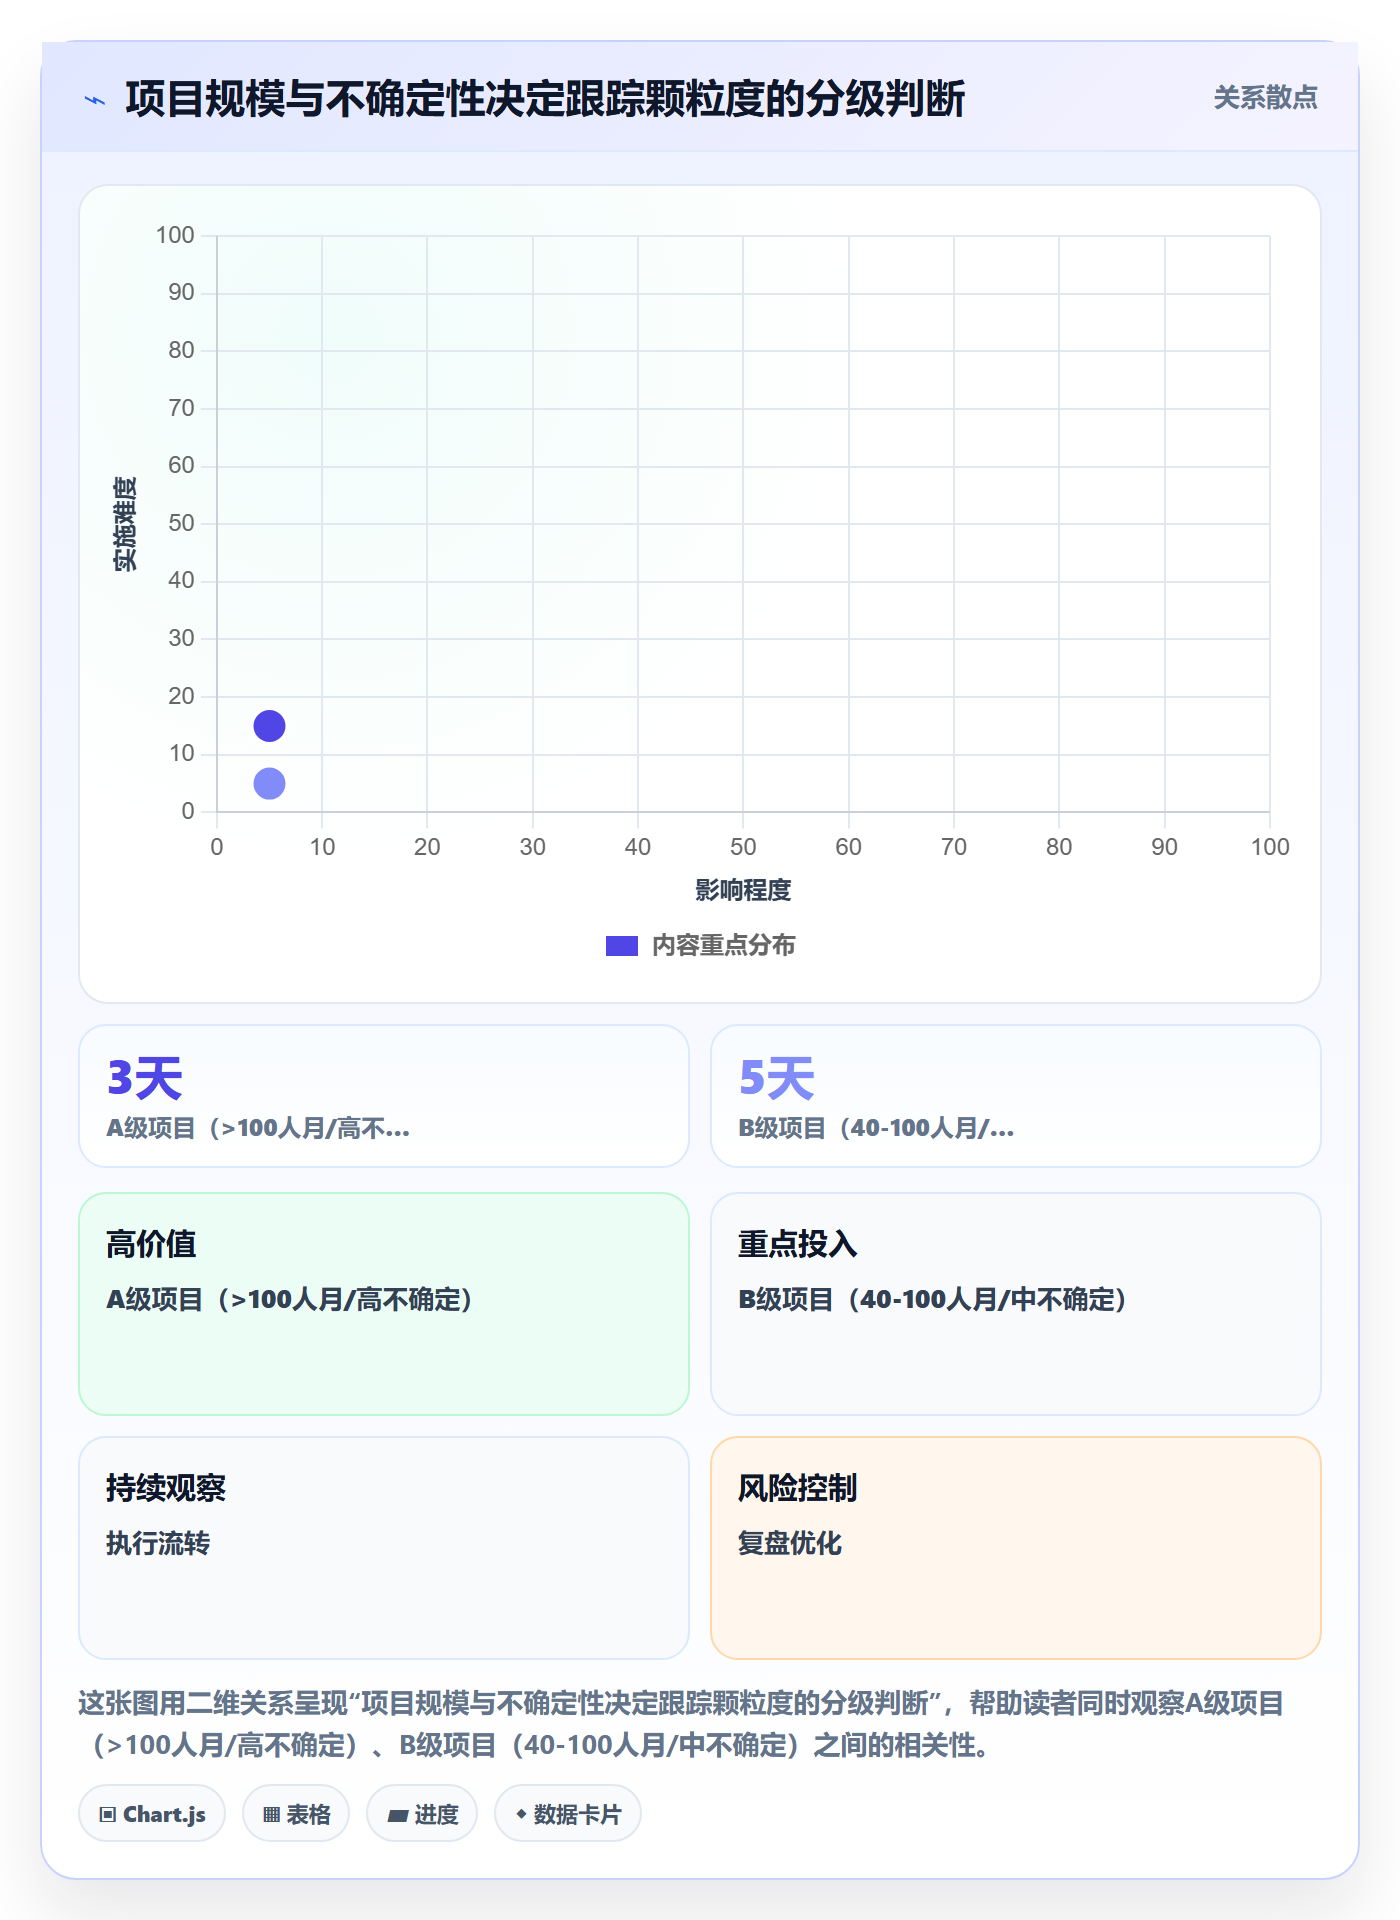Screen dimensions: 1400x1920
Task: Open the 5天 B级项目 stat card
Action: point(1016,1096)
